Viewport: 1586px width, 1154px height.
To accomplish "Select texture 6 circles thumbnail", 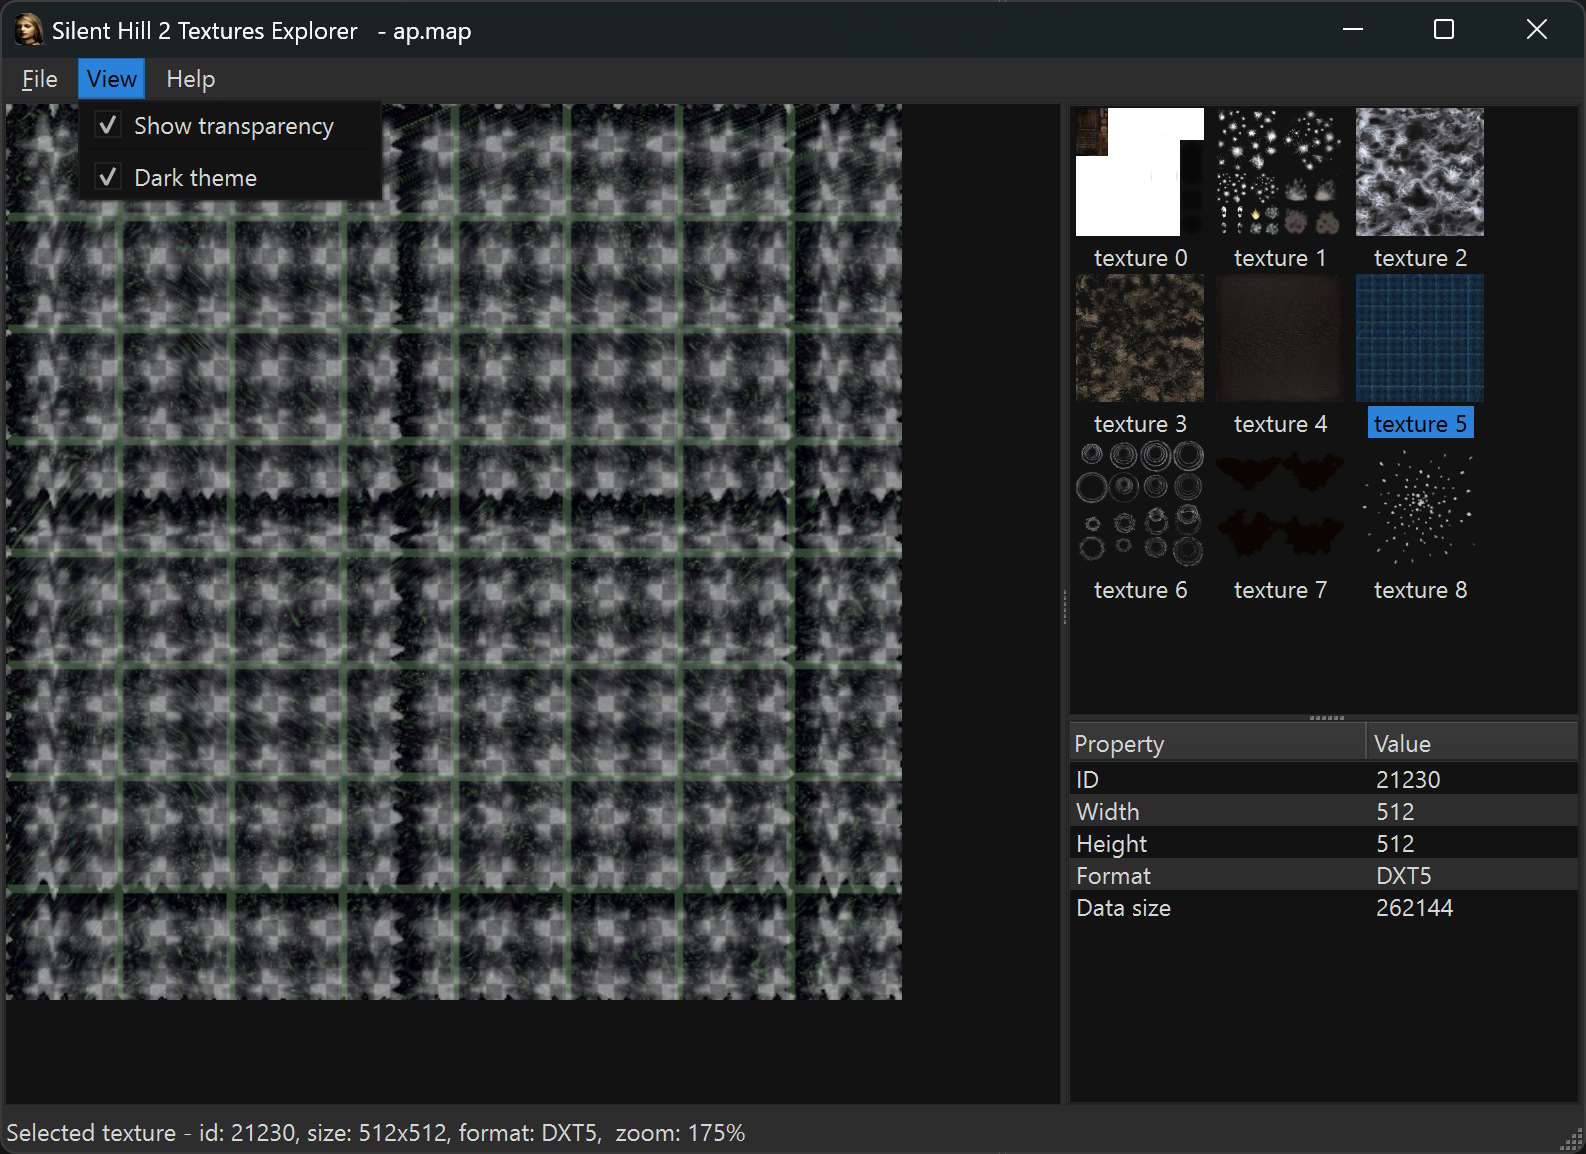I will click(1140, 504).
